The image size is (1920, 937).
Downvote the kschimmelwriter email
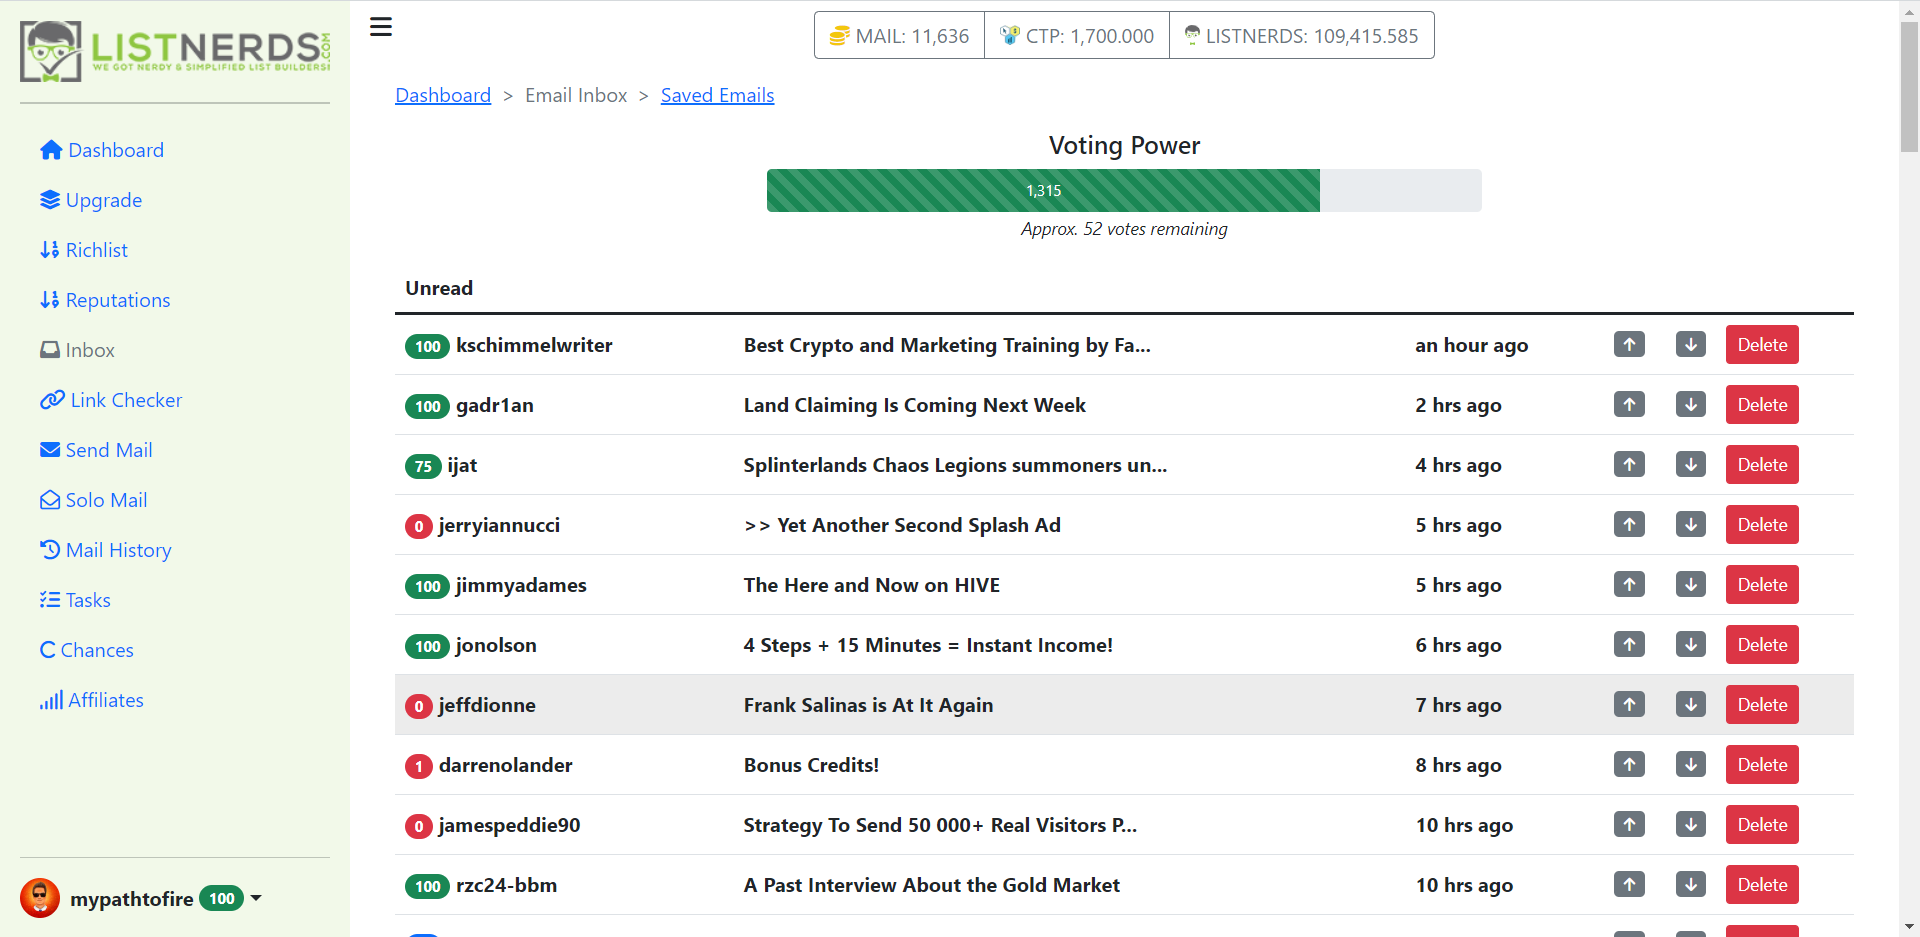(1691, 345)
